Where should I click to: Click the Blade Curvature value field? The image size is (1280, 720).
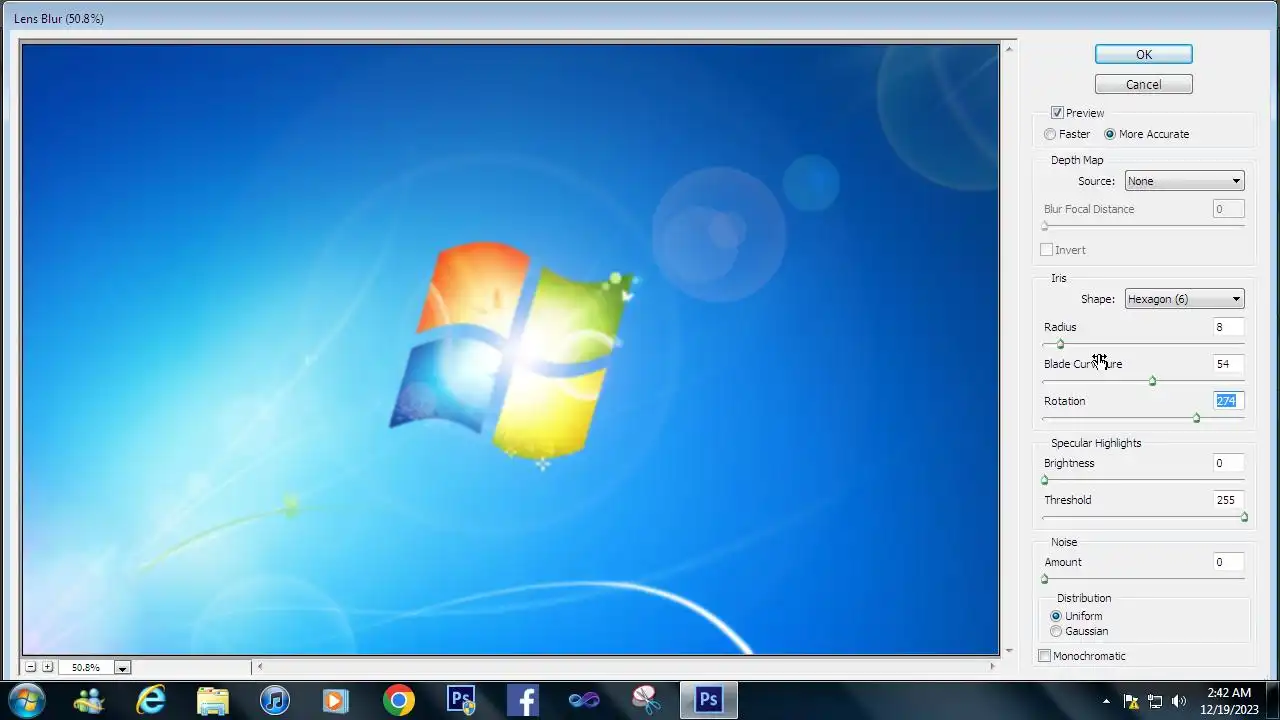pos(1228,364)
